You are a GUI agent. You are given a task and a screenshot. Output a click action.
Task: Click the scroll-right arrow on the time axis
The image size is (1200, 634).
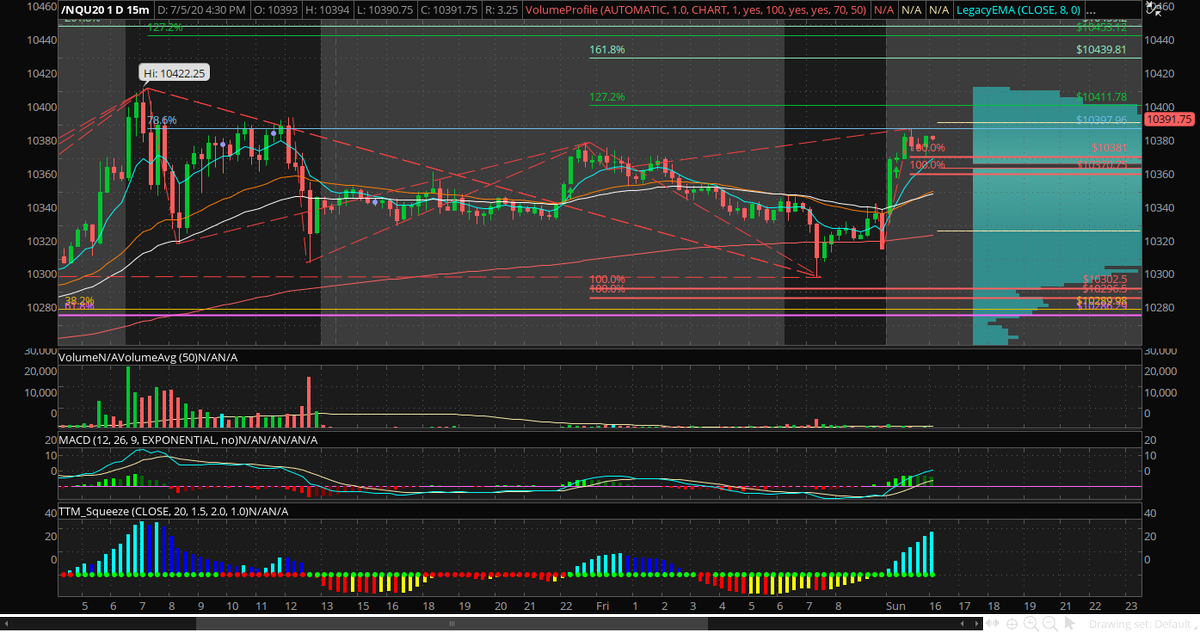[x=977, y=623]
